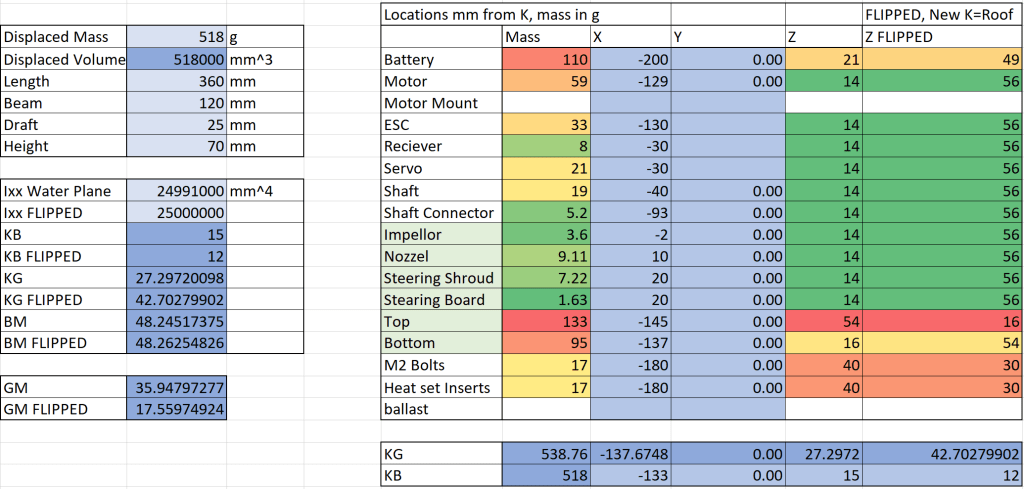Click the Heat set Inserts label cell
This screenshot has height=489, width=1024.
(x=441, y=387)
